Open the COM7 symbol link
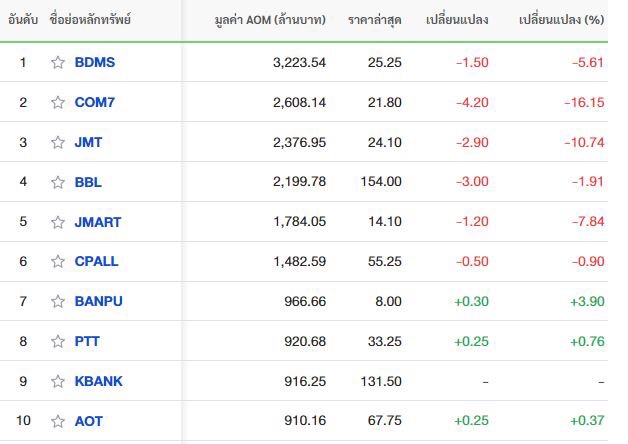The height and width of the screenshot is (444, 628). click(x=96, y=102)
